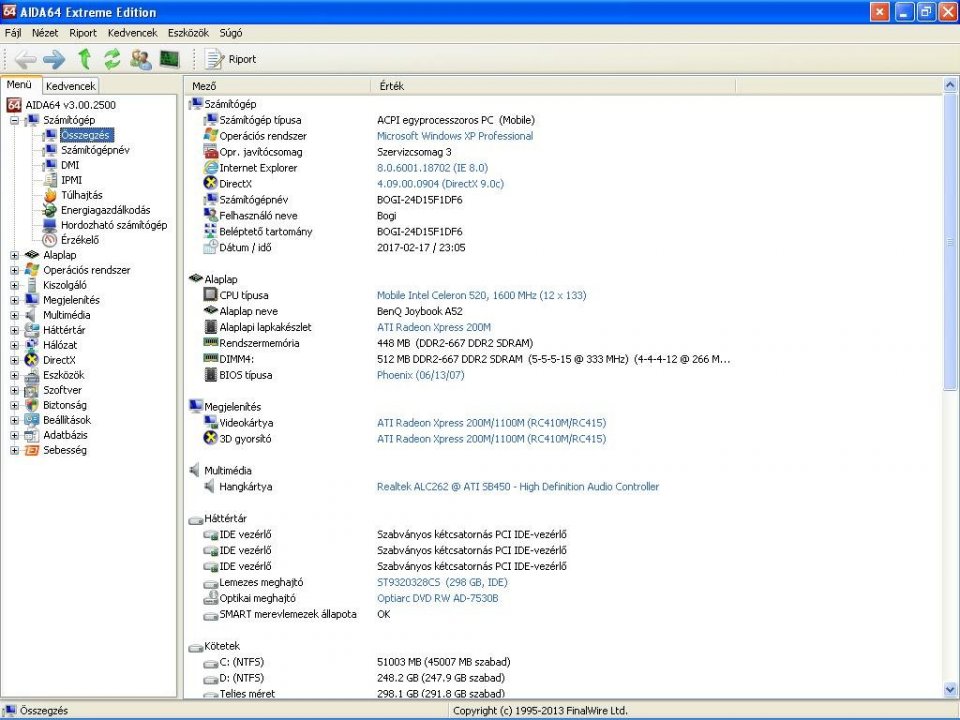Image resolution: width=960 pixels, height=720 pixels.
Task: Click the green up arrow toolbar icon
Action: tap(84, 59)
